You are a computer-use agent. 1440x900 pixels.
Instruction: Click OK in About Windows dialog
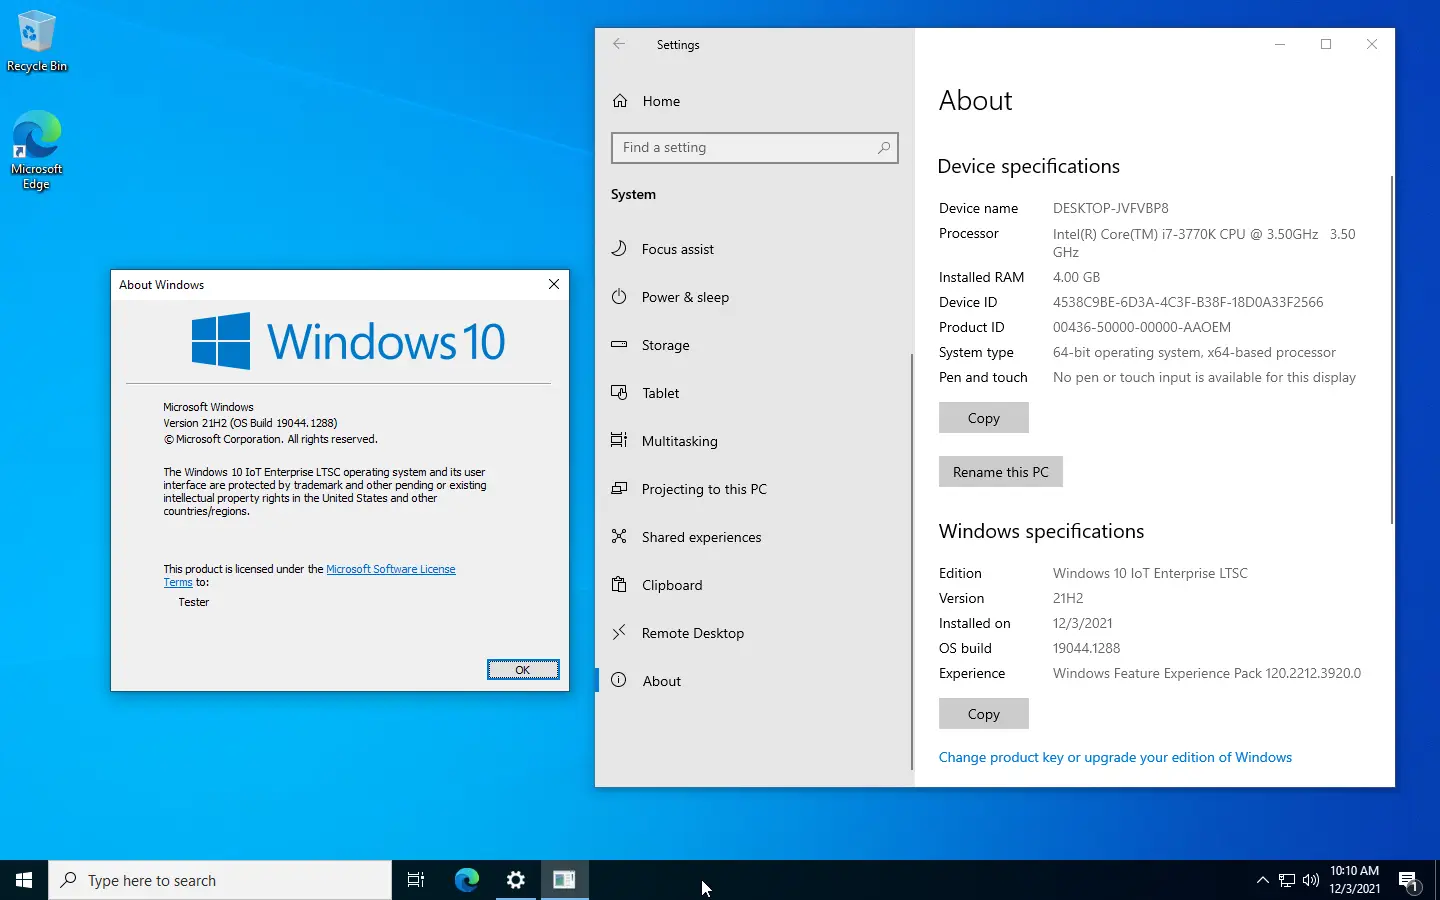pos(523,670)
